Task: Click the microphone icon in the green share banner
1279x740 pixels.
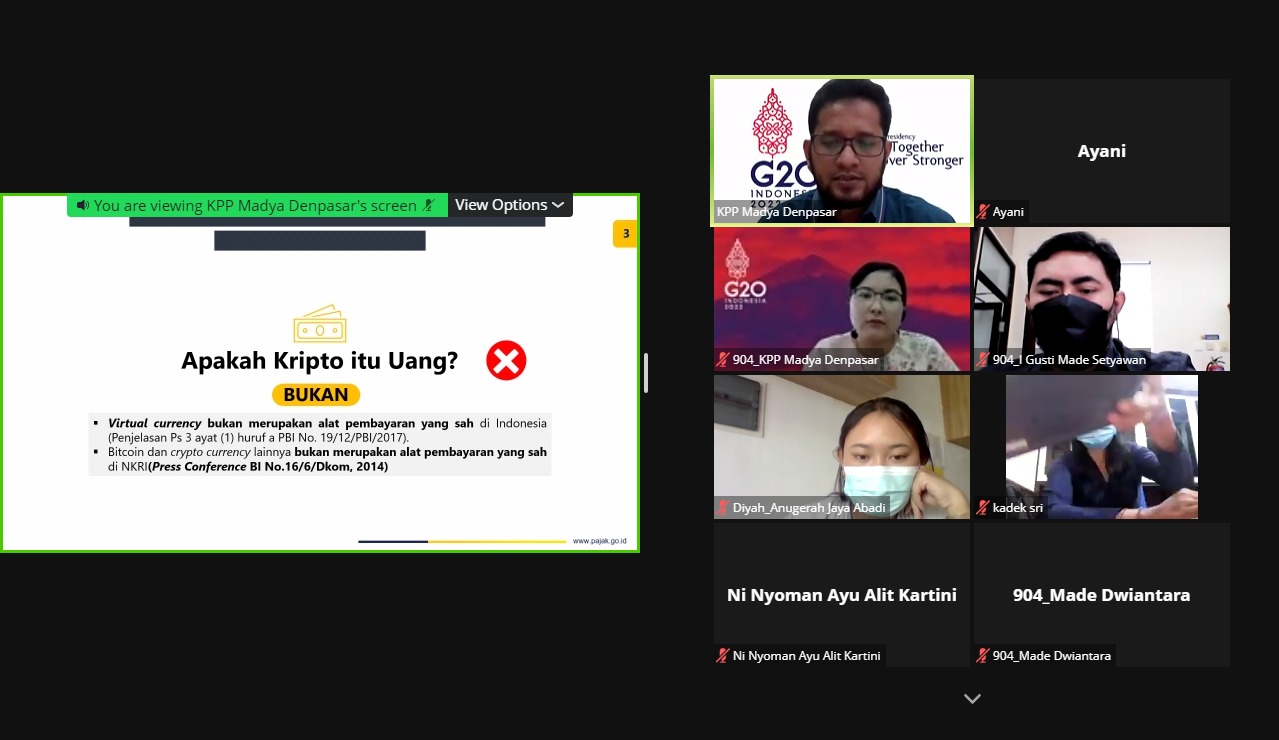Action: tap(429, 205)
